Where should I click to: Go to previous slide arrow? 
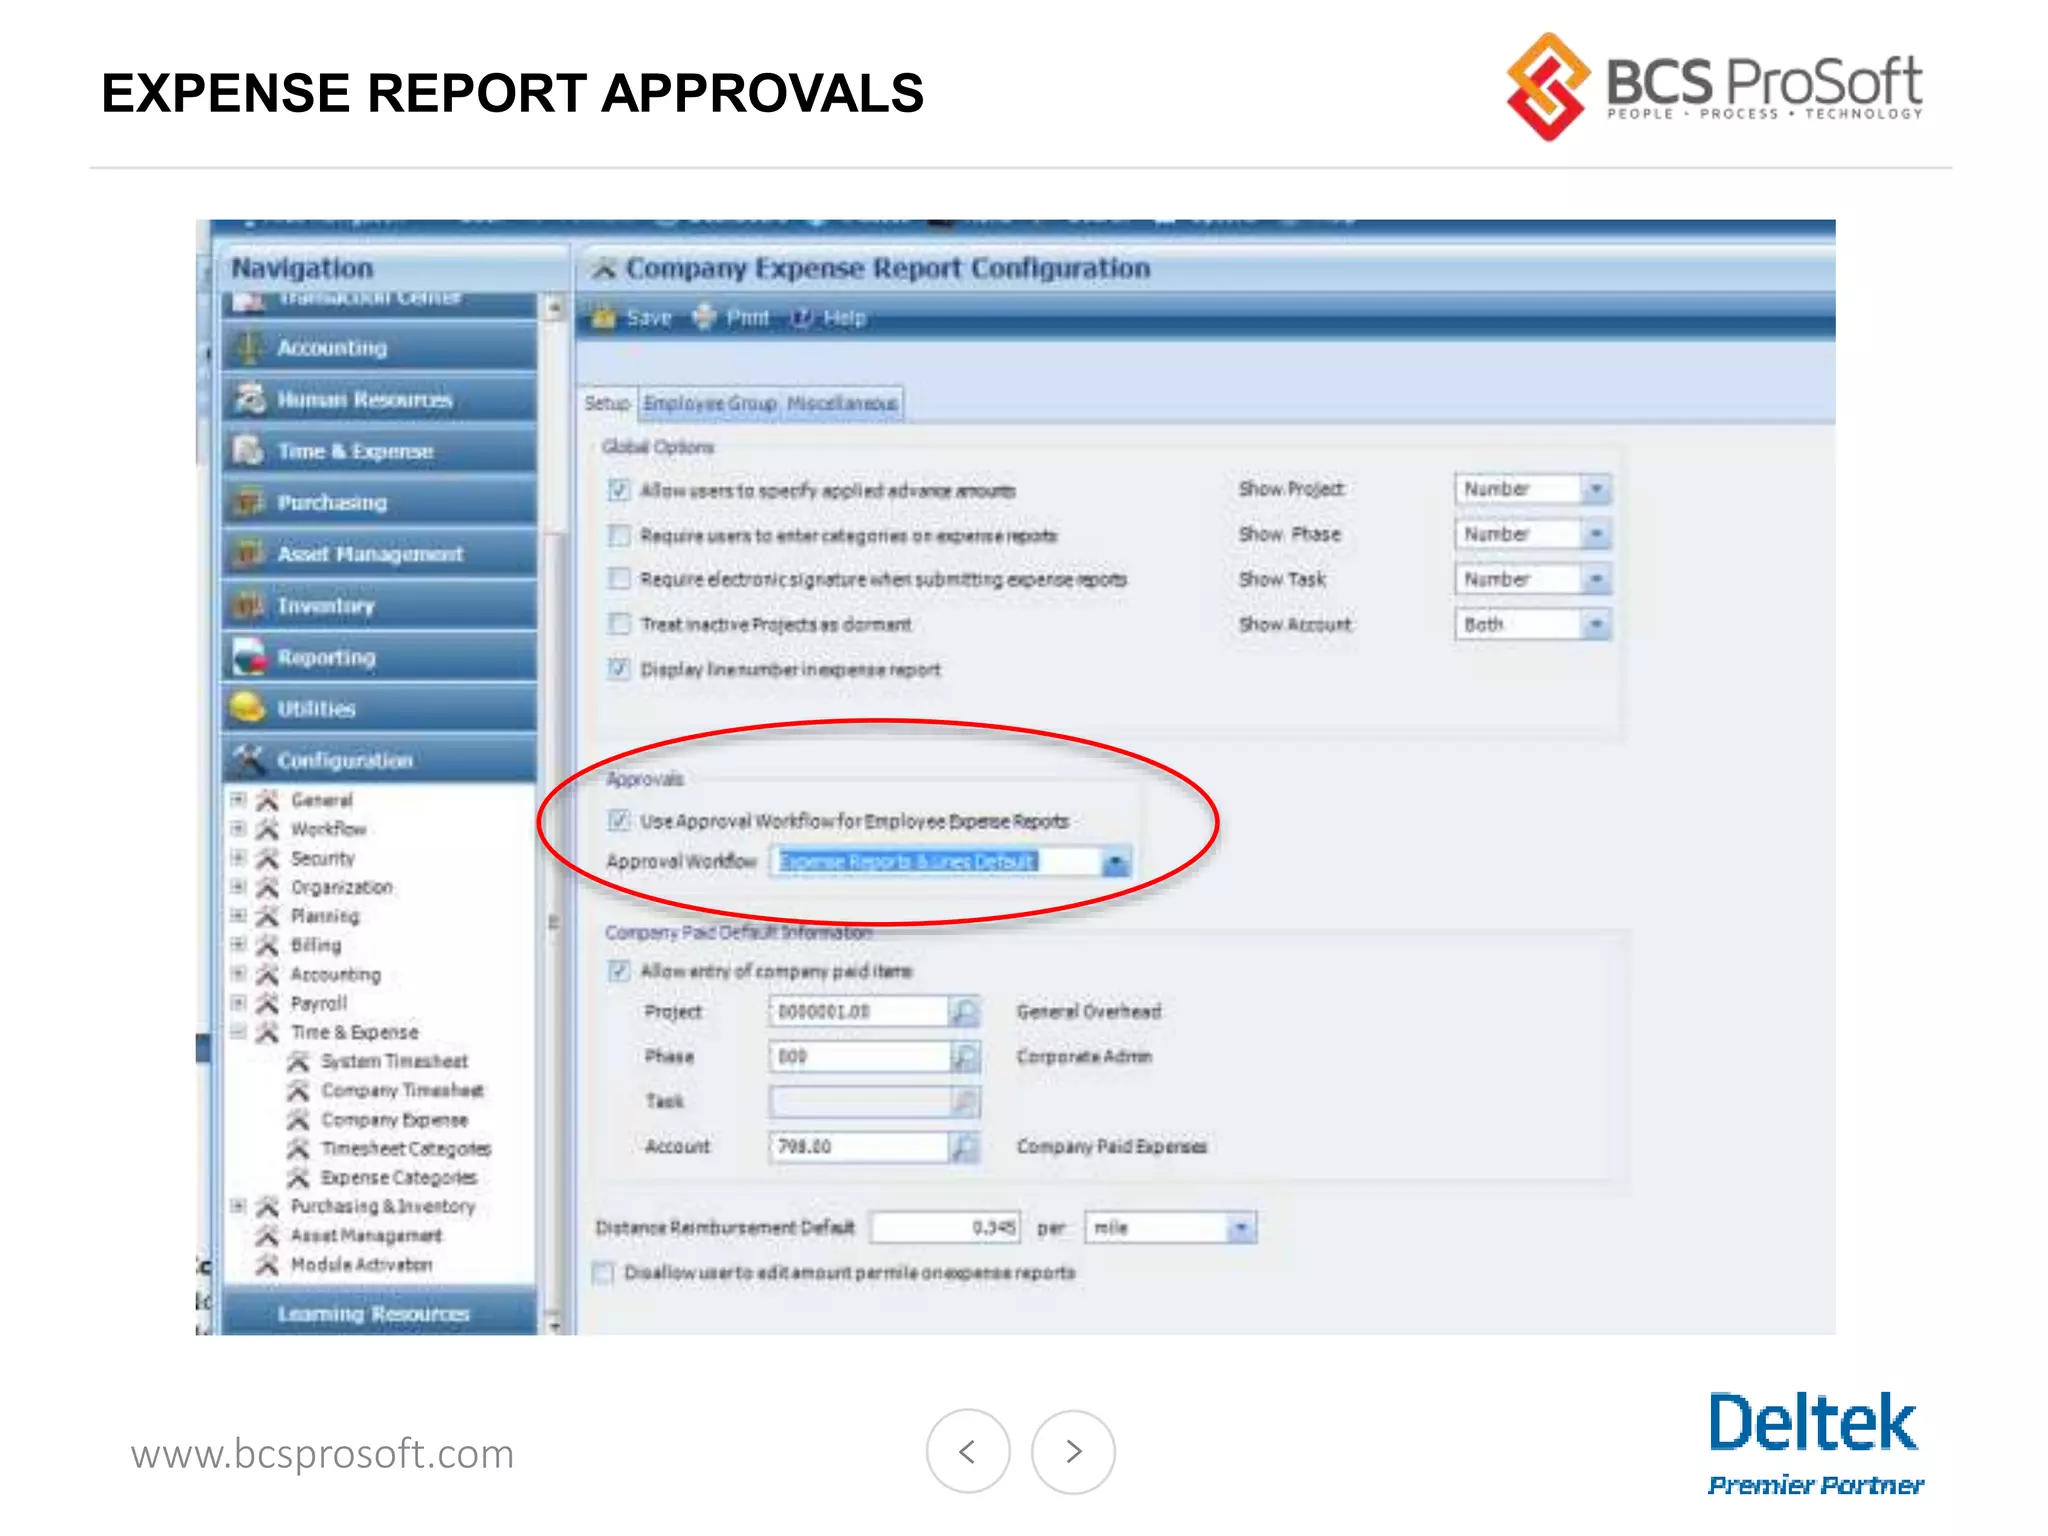click(967, 1451)
